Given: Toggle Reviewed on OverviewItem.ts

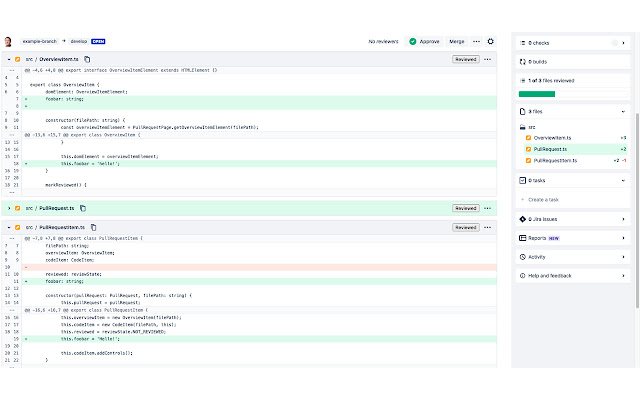Looking at the screenshot, I should click(466, 59).
